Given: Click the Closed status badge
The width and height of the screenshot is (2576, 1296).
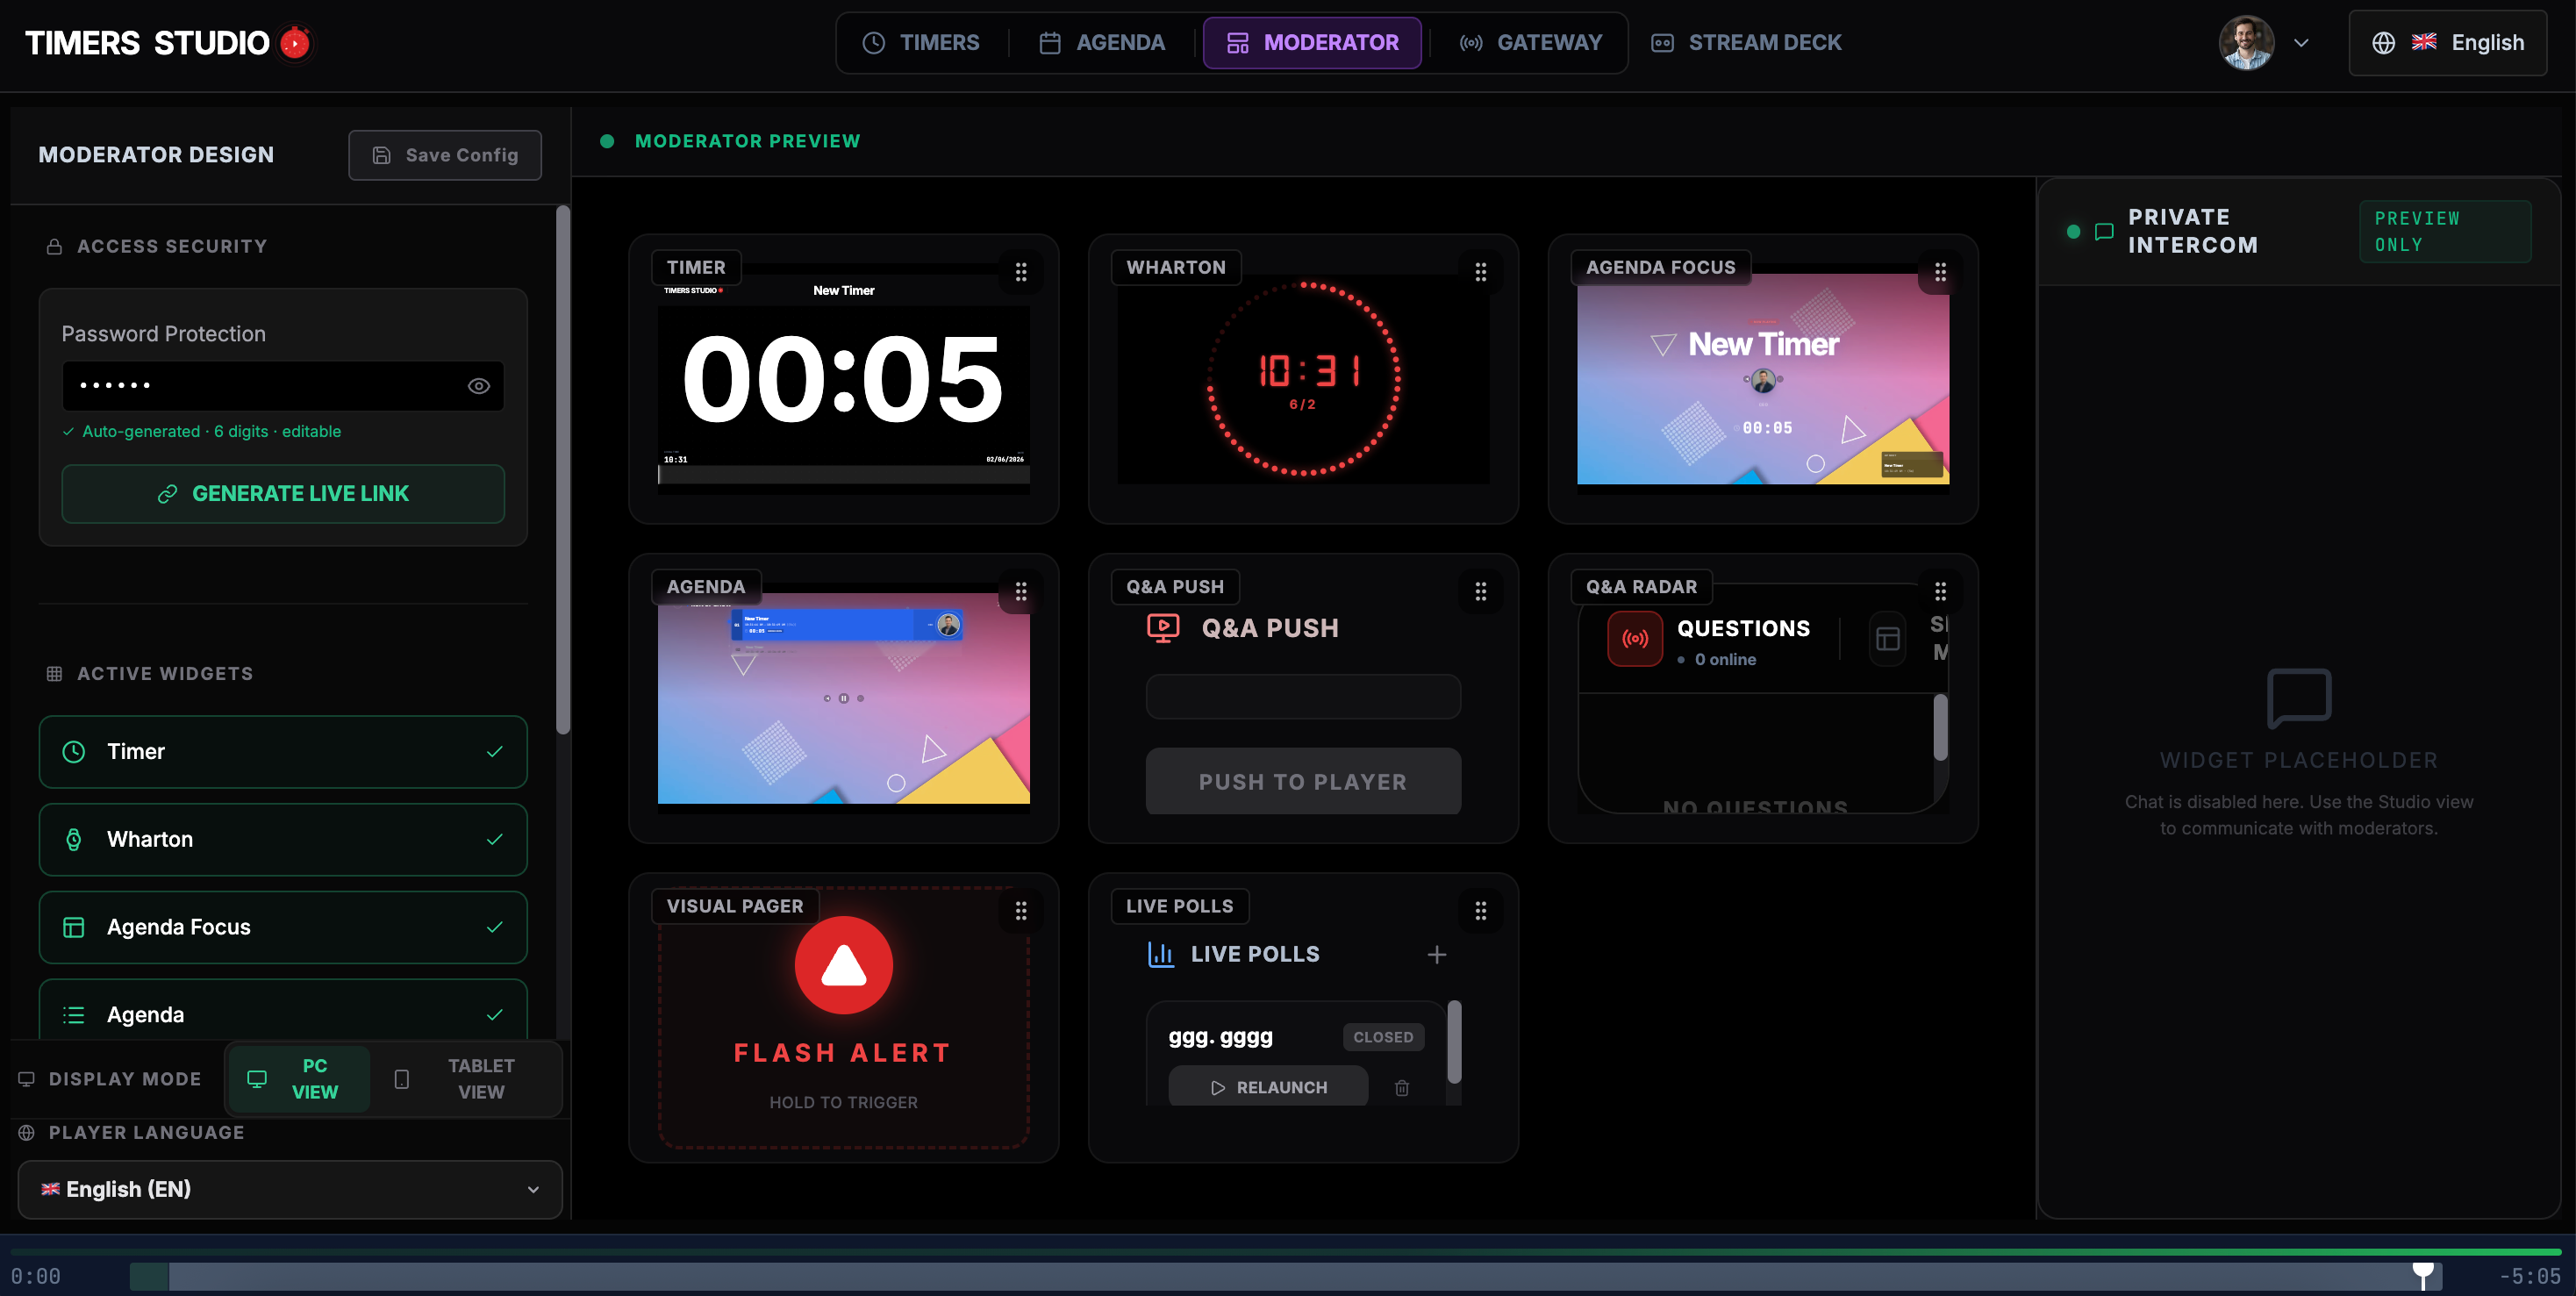Looking at the screenshot, I should coord(1383,1038).
